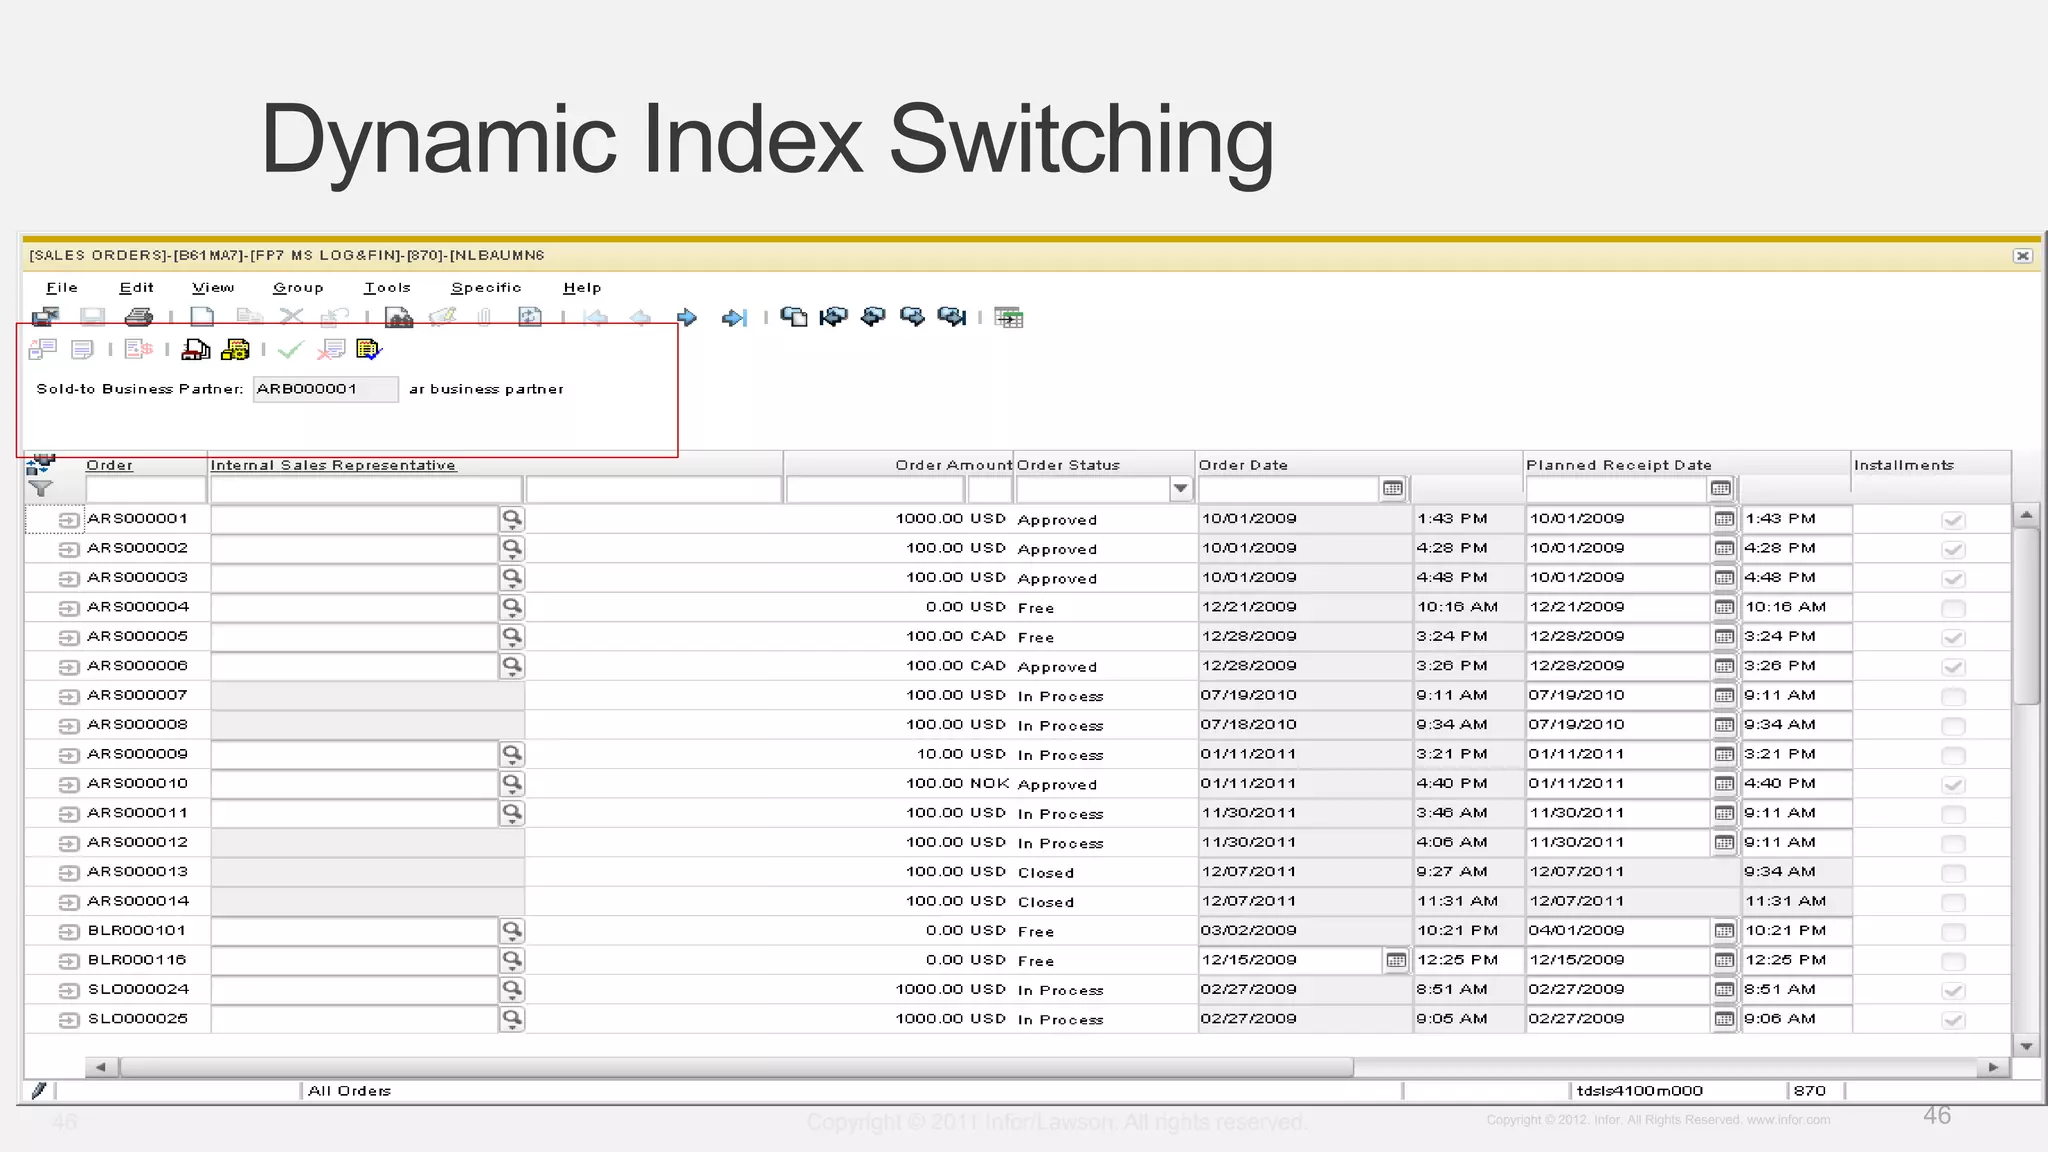The image size is (2048, 1152).
Task: Click the Find binoculars icon
Action: point(398,317)
